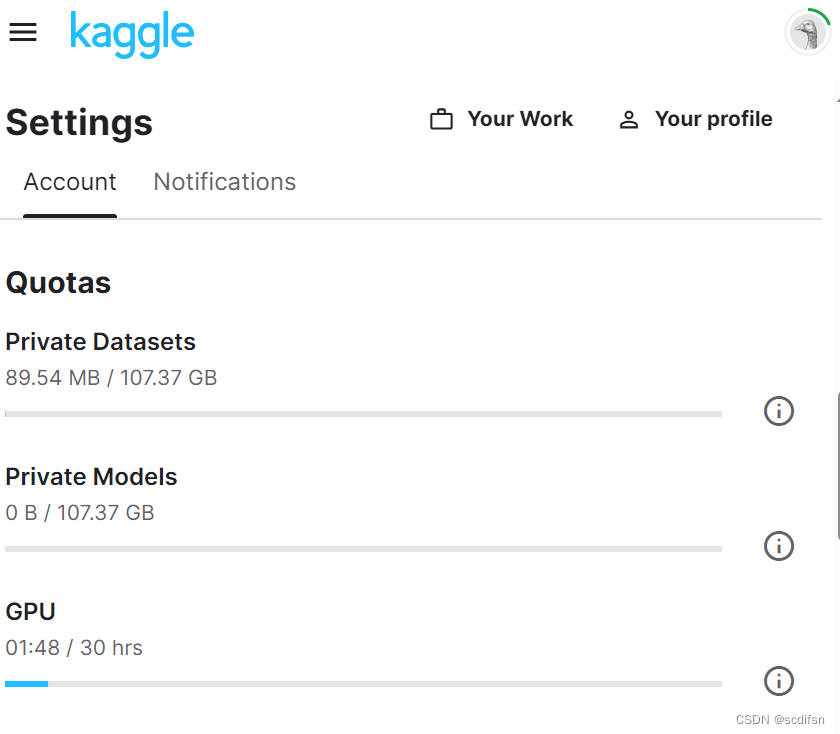The height and width of the screenshot is (734, 840).
Task: Click the person icon beside Your profile
Action: [x=628, y=120]
